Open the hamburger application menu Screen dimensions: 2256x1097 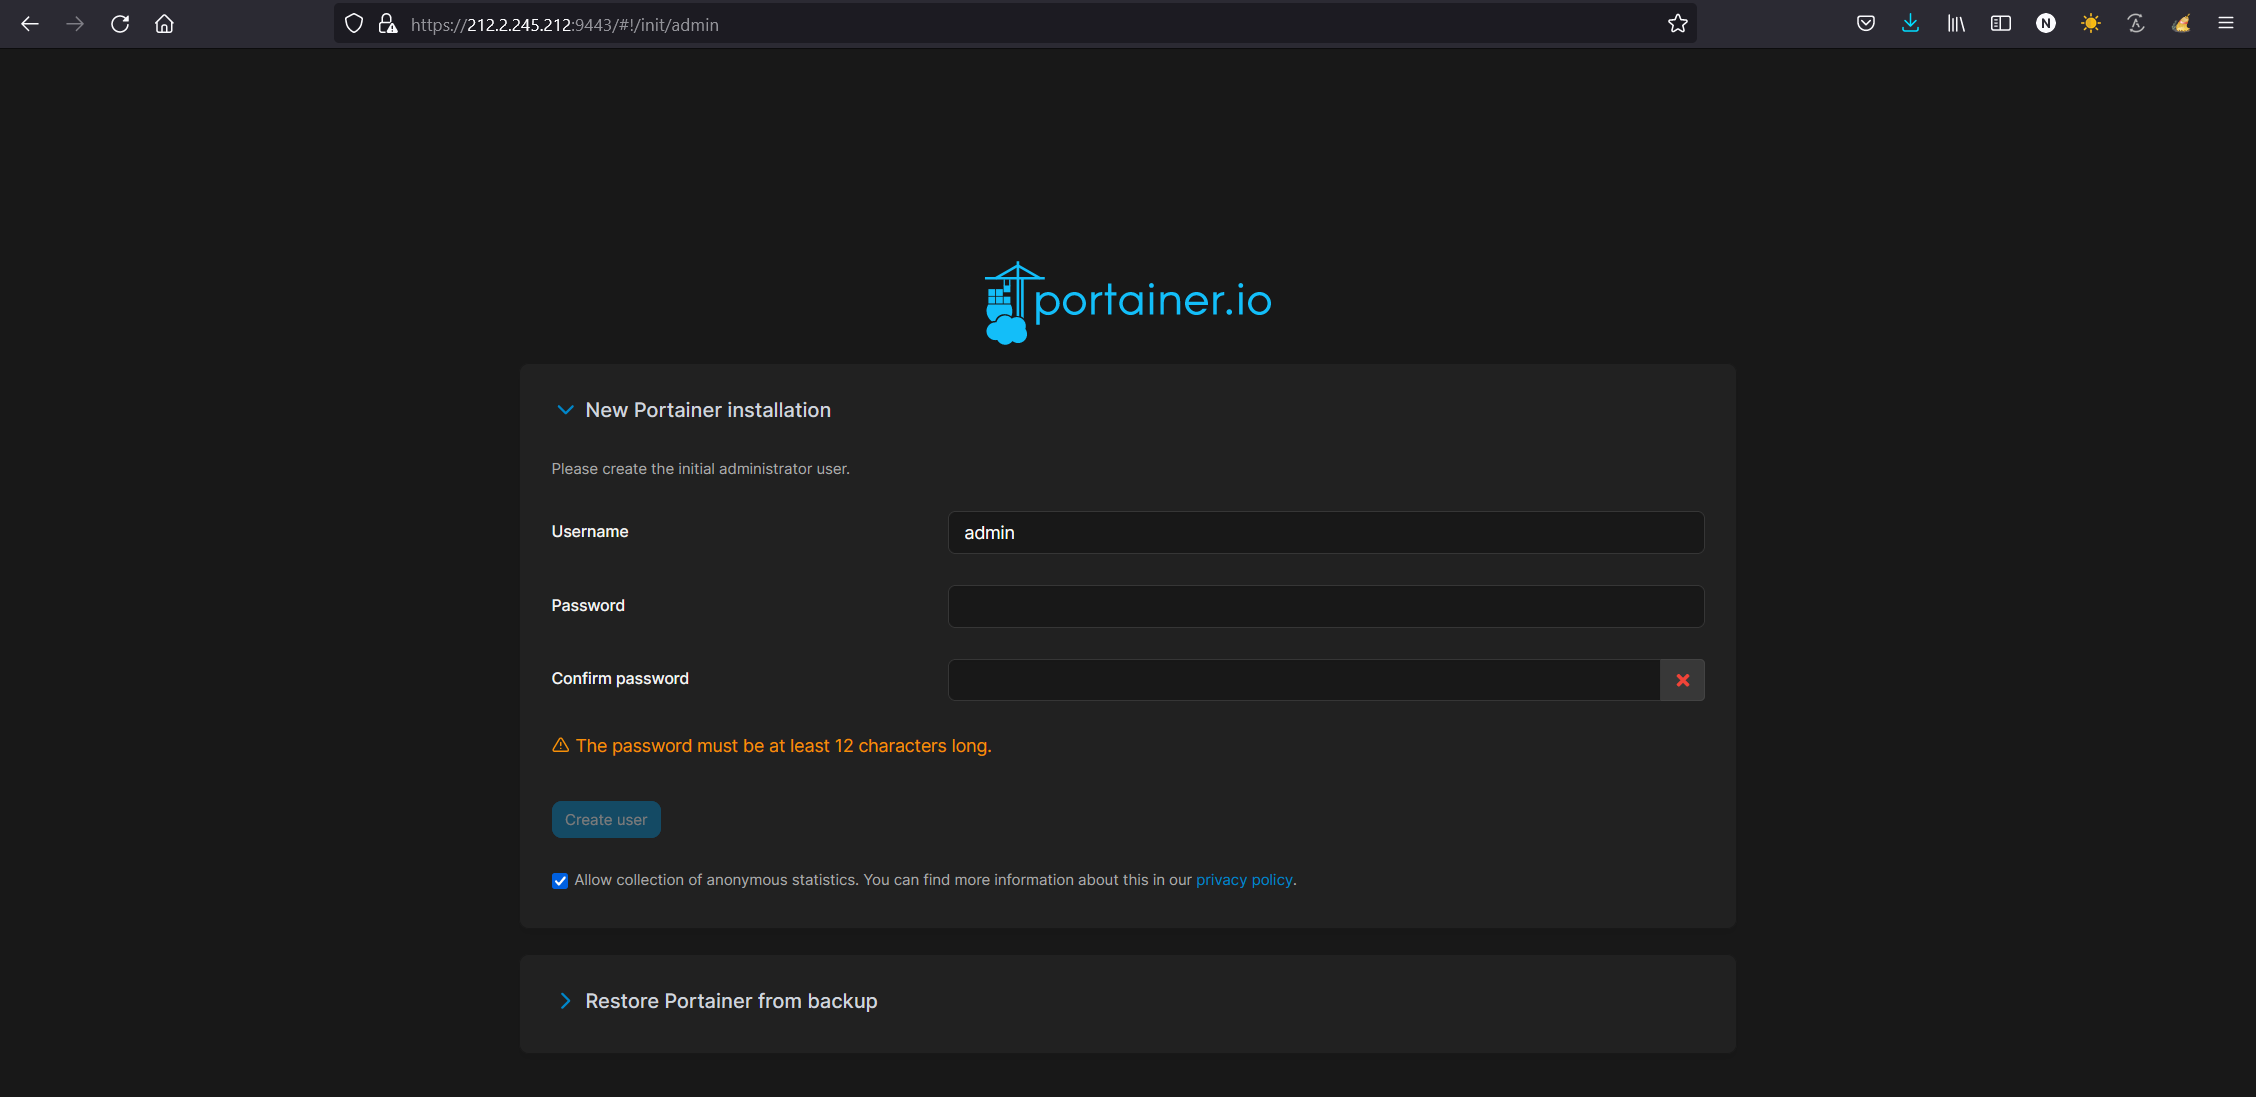coord(2226,24)
